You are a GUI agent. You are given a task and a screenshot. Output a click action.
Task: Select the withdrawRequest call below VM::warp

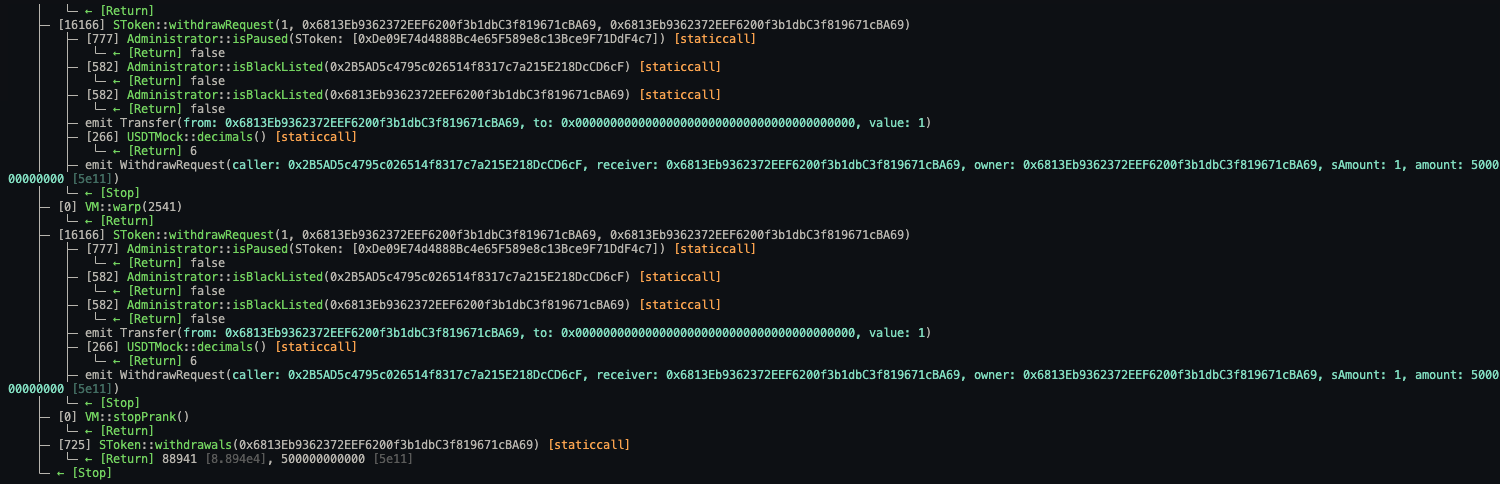point(484,234)
